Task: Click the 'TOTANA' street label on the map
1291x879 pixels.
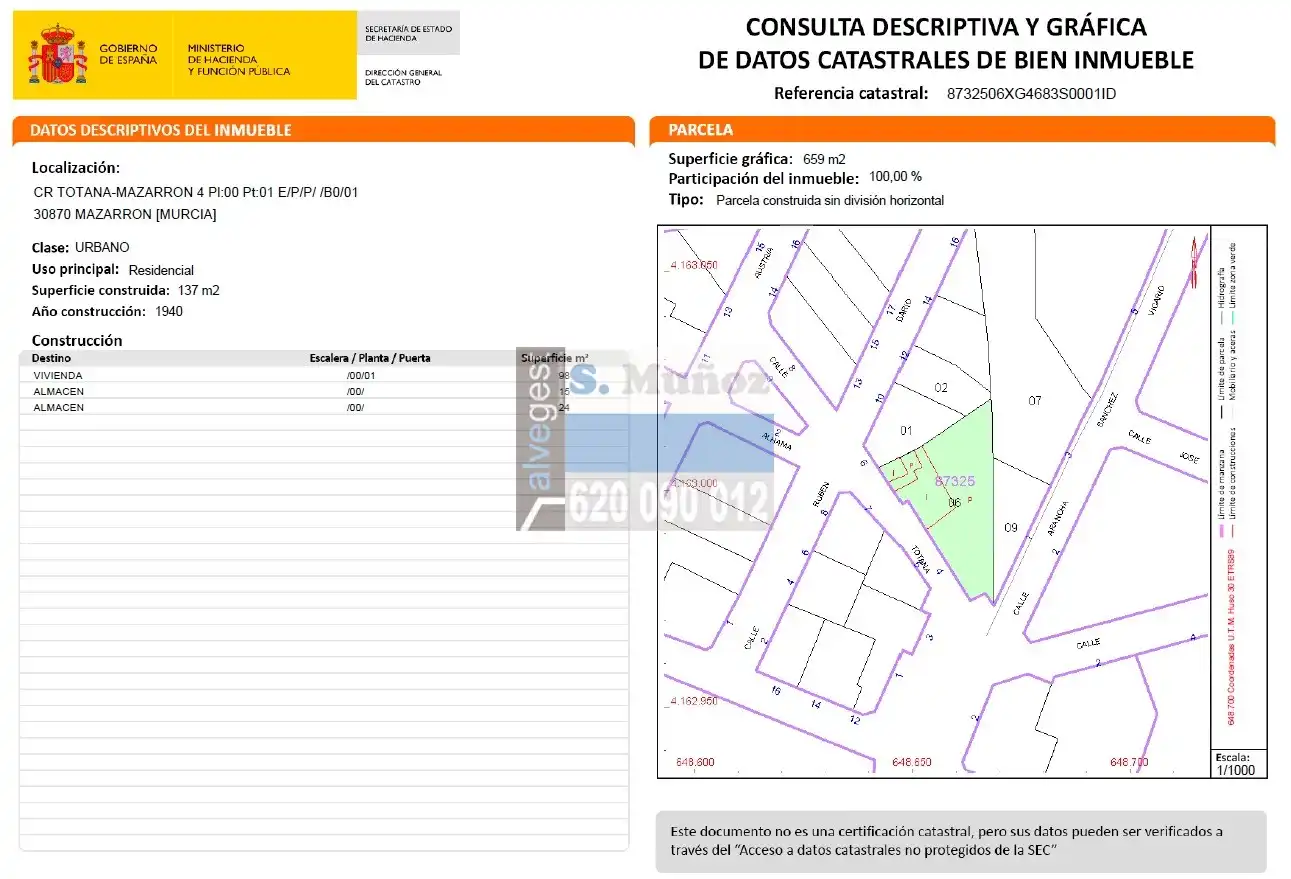Action: 921,557
